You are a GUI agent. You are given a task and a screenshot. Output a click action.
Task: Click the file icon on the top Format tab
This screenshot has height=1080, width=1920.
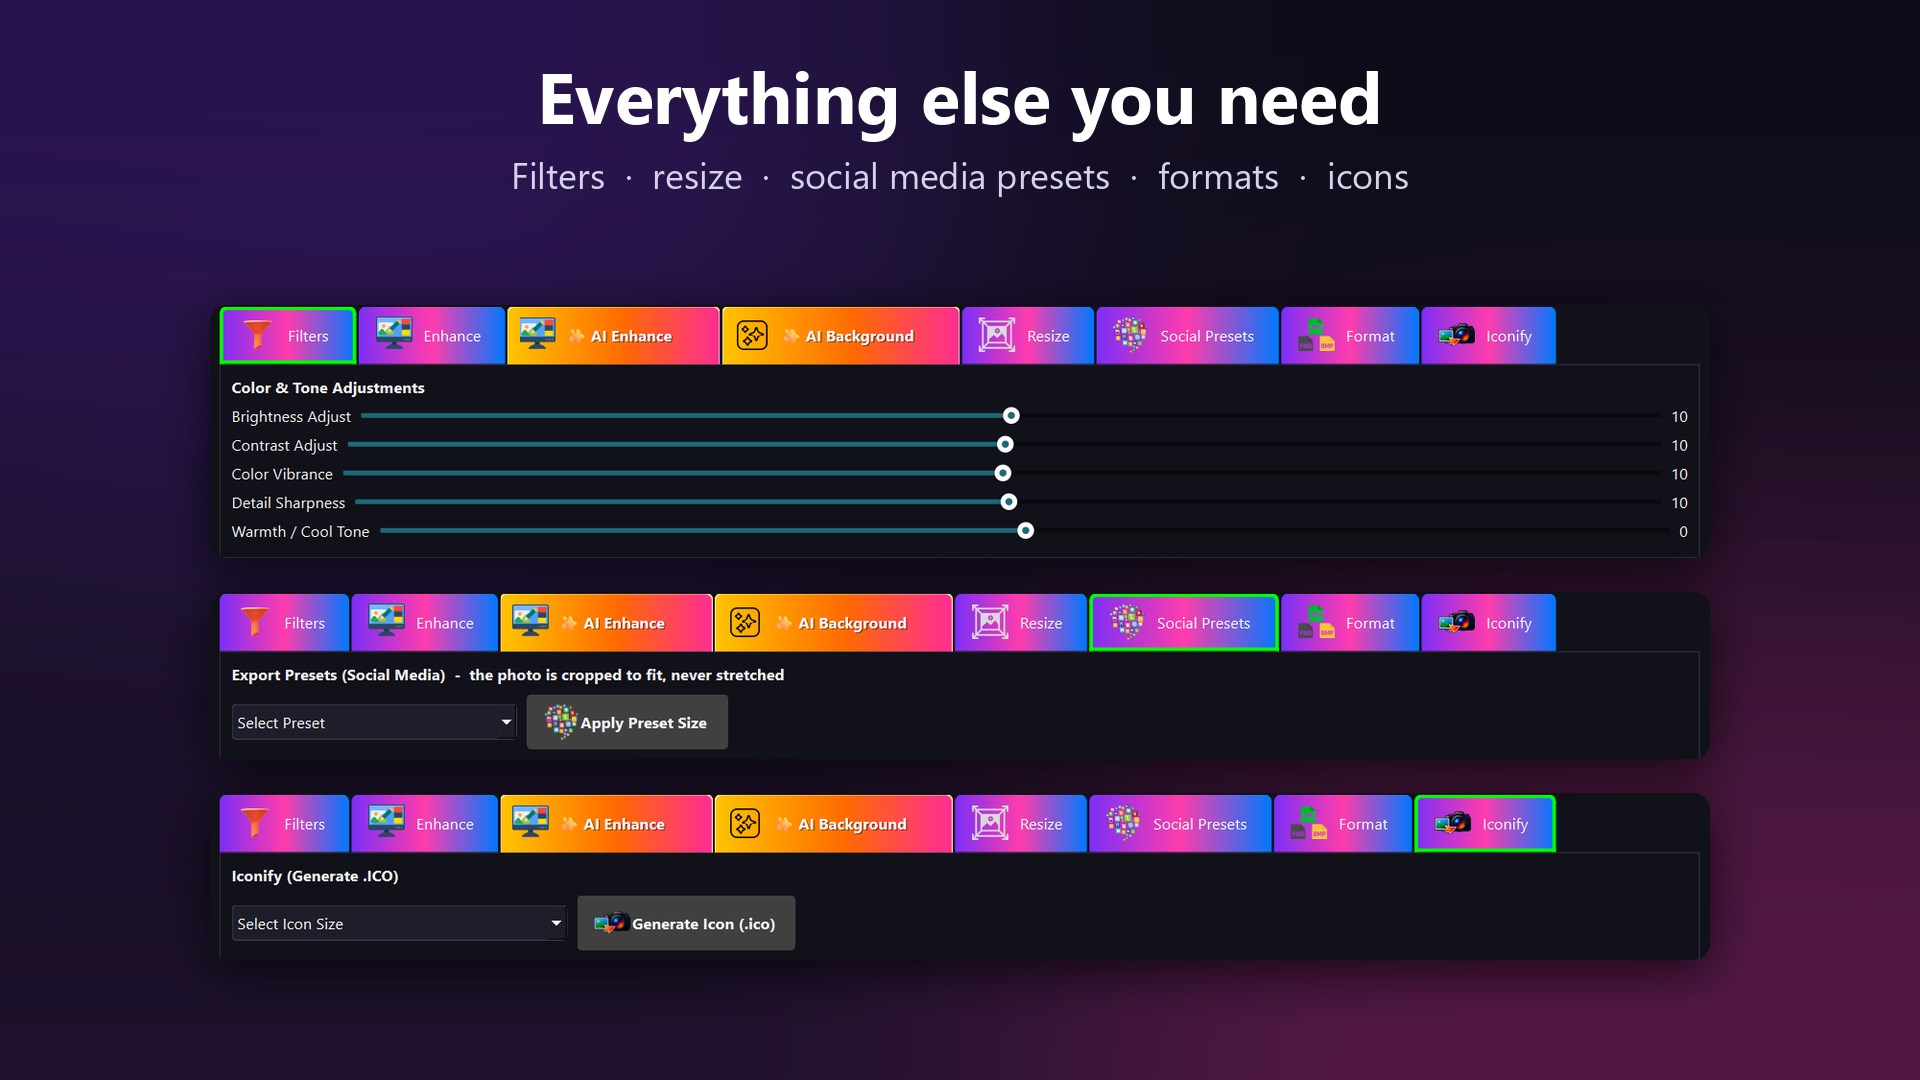[1316, 335]
